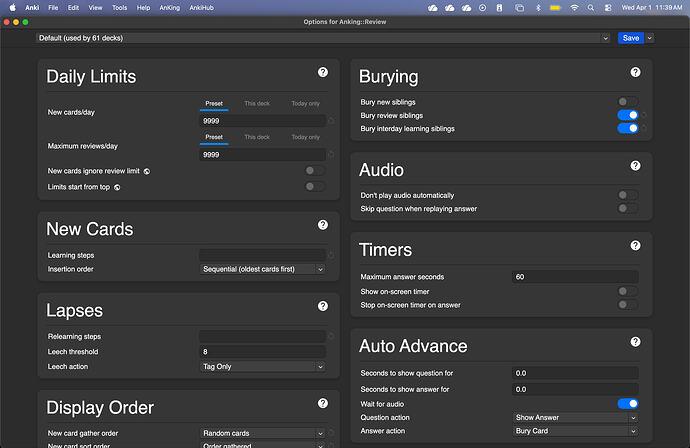Enable Show on-screen timer
Image resolution: width=690 pixels, height=448 pixels.
tap(627, 291)
